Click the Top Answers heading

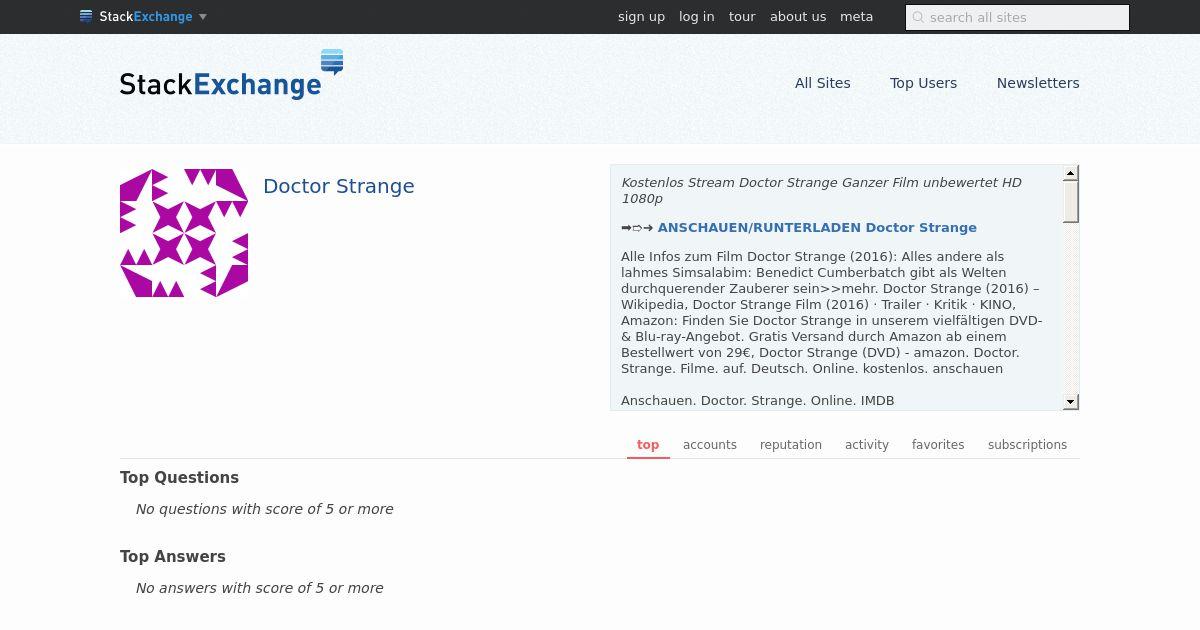(173, 557)
